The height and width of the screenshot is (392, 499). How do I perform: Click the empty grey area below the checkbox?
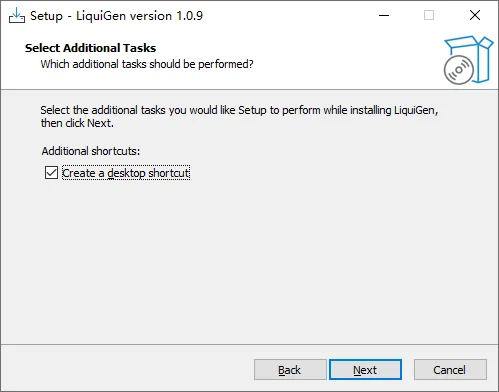click(x=249, y=260)
